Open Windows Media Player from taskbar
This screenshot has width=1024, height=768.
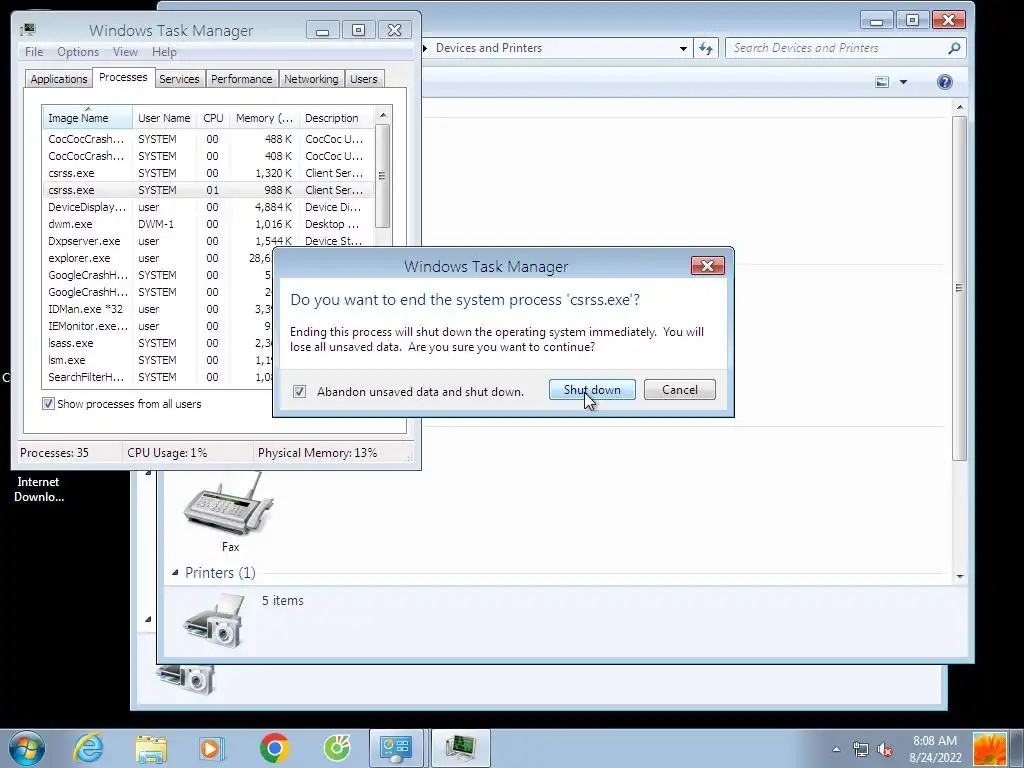(212, 748)
